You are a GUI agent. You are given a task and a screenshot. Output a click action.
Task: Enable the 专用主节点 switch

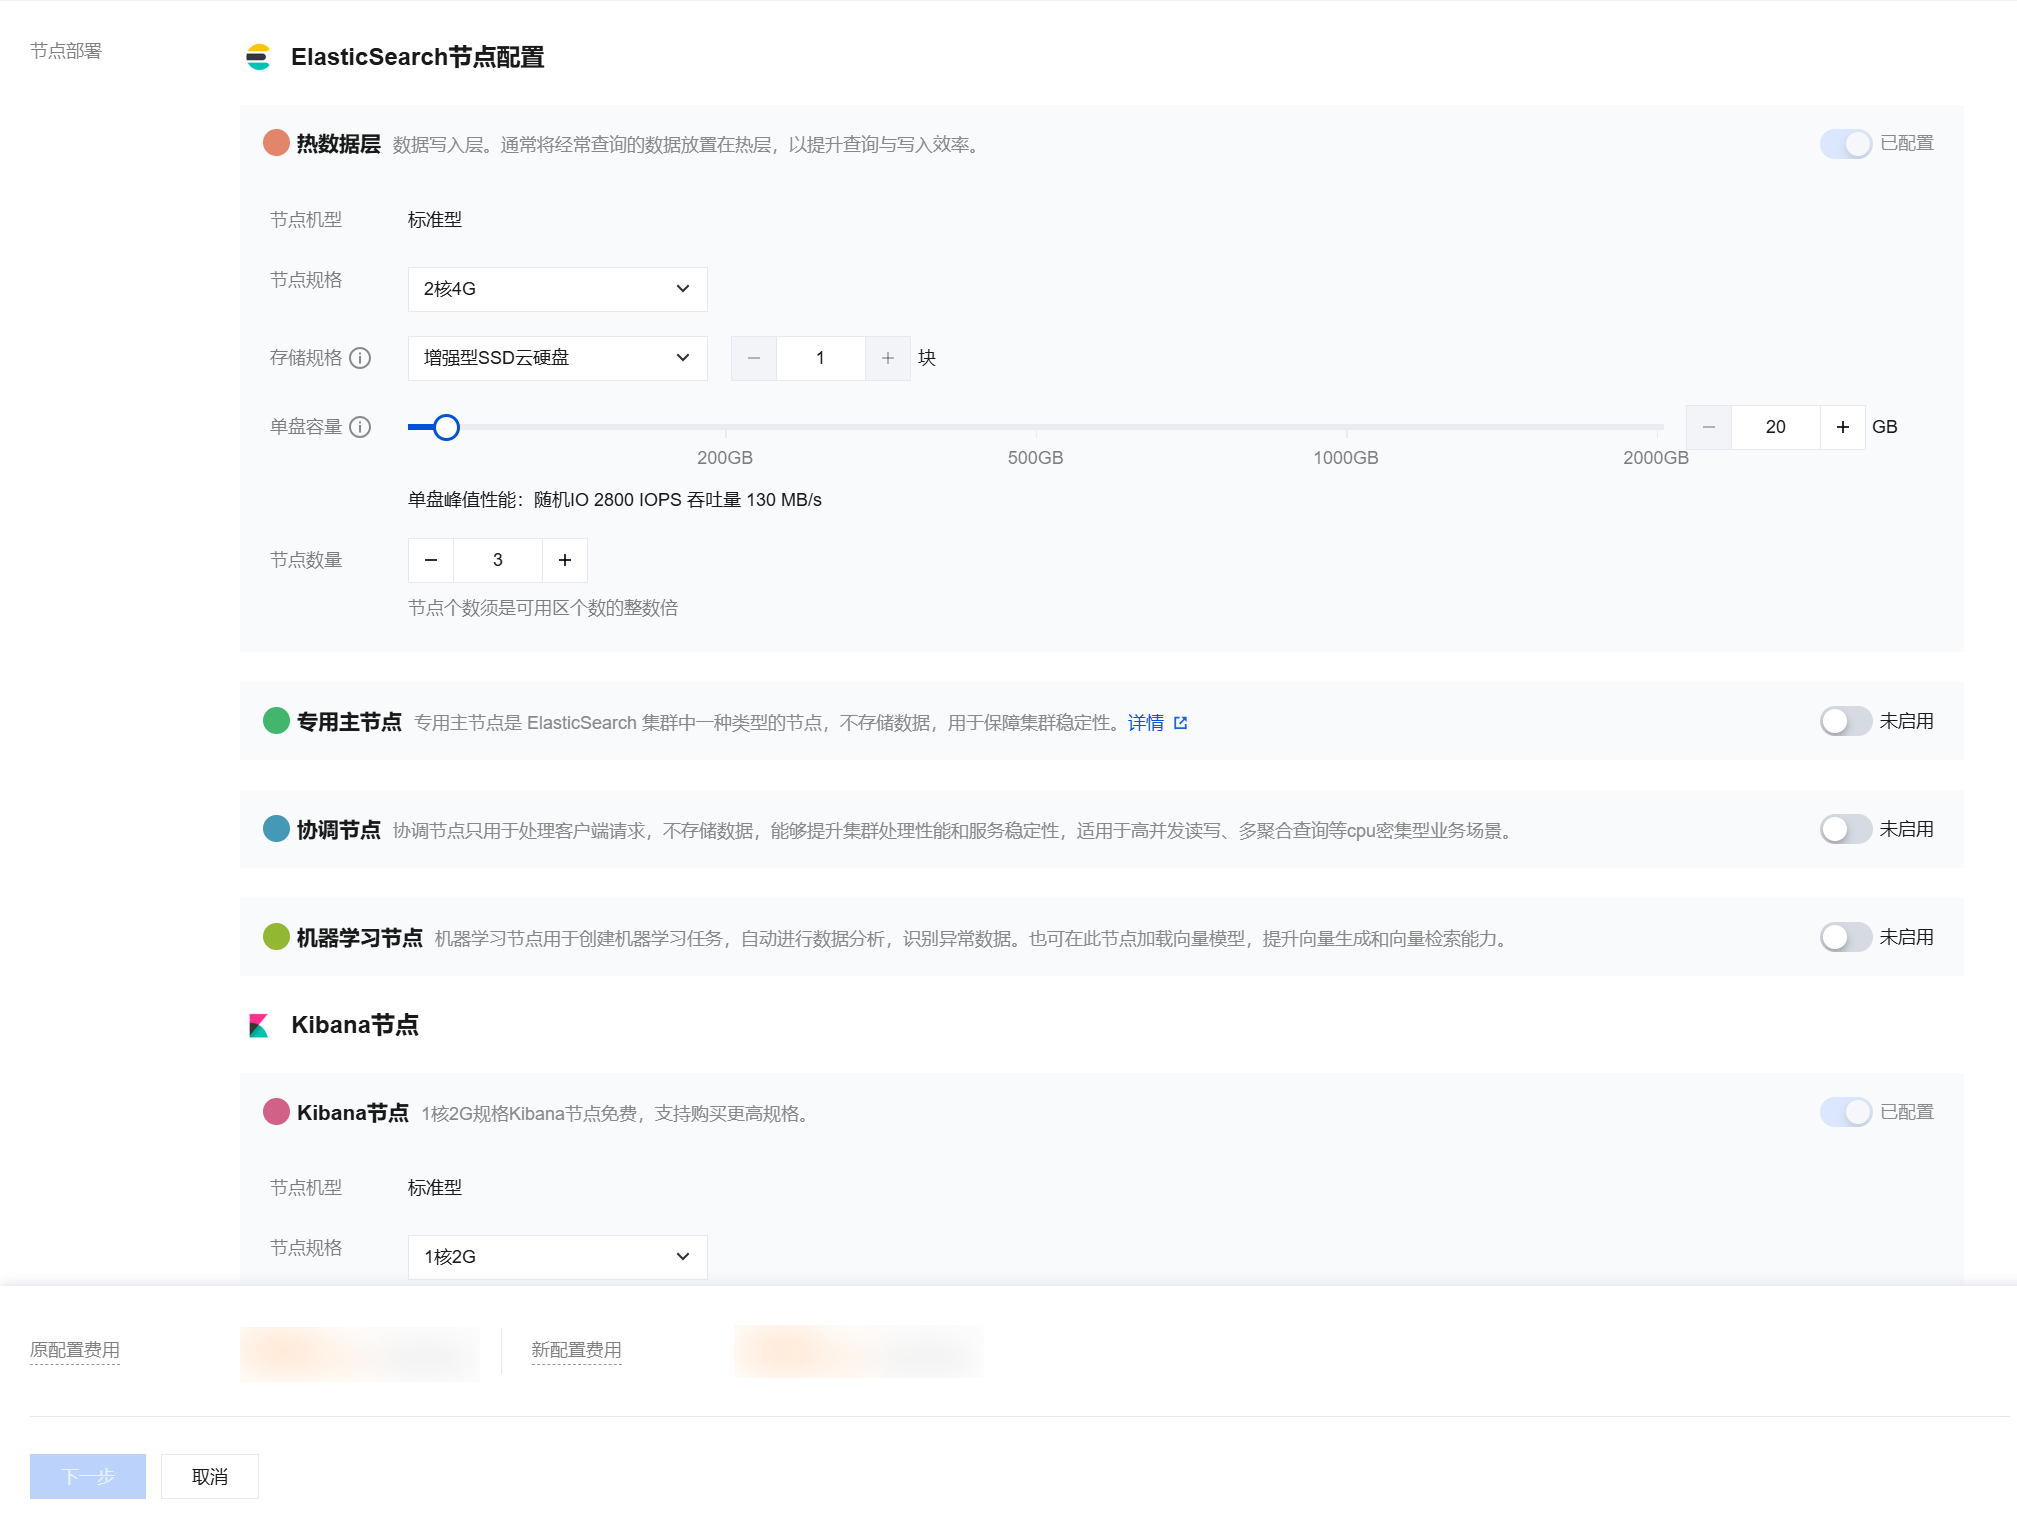pos(1845,721)
